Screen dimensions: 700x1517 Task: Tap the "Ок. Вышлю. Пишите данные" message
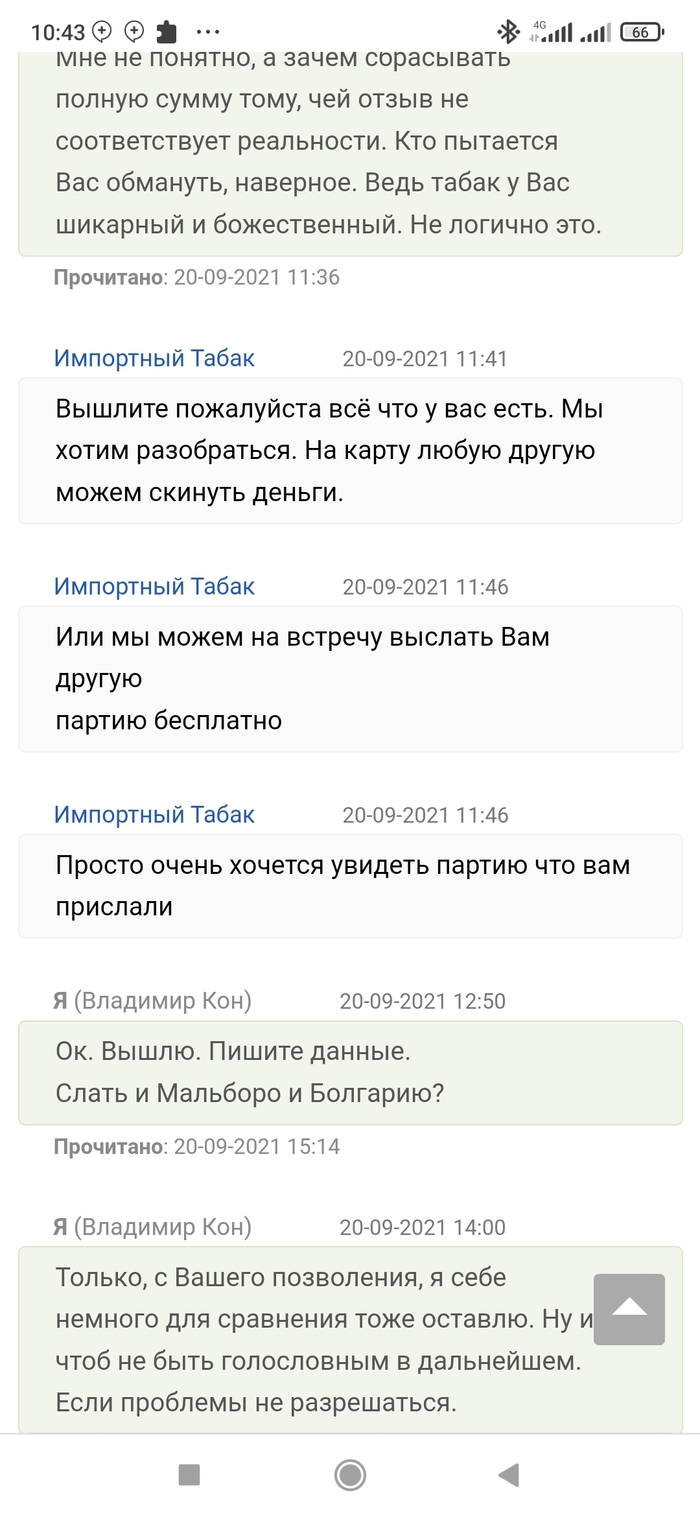350,1072
